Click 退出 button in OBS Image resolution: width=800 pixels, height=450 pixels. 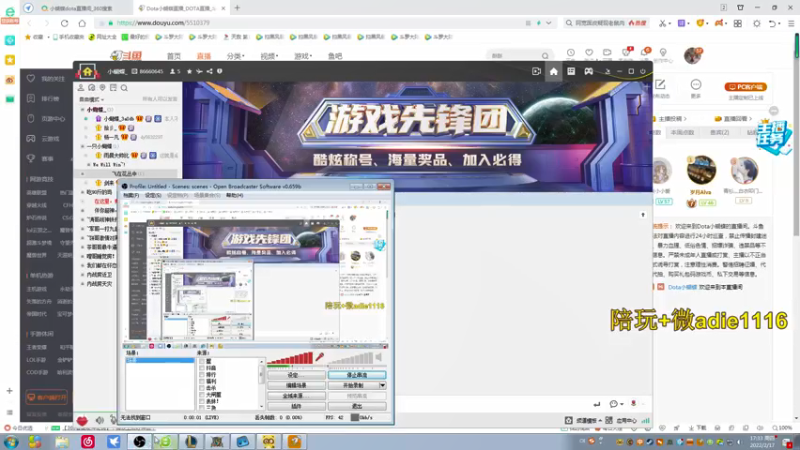(357, 406)
